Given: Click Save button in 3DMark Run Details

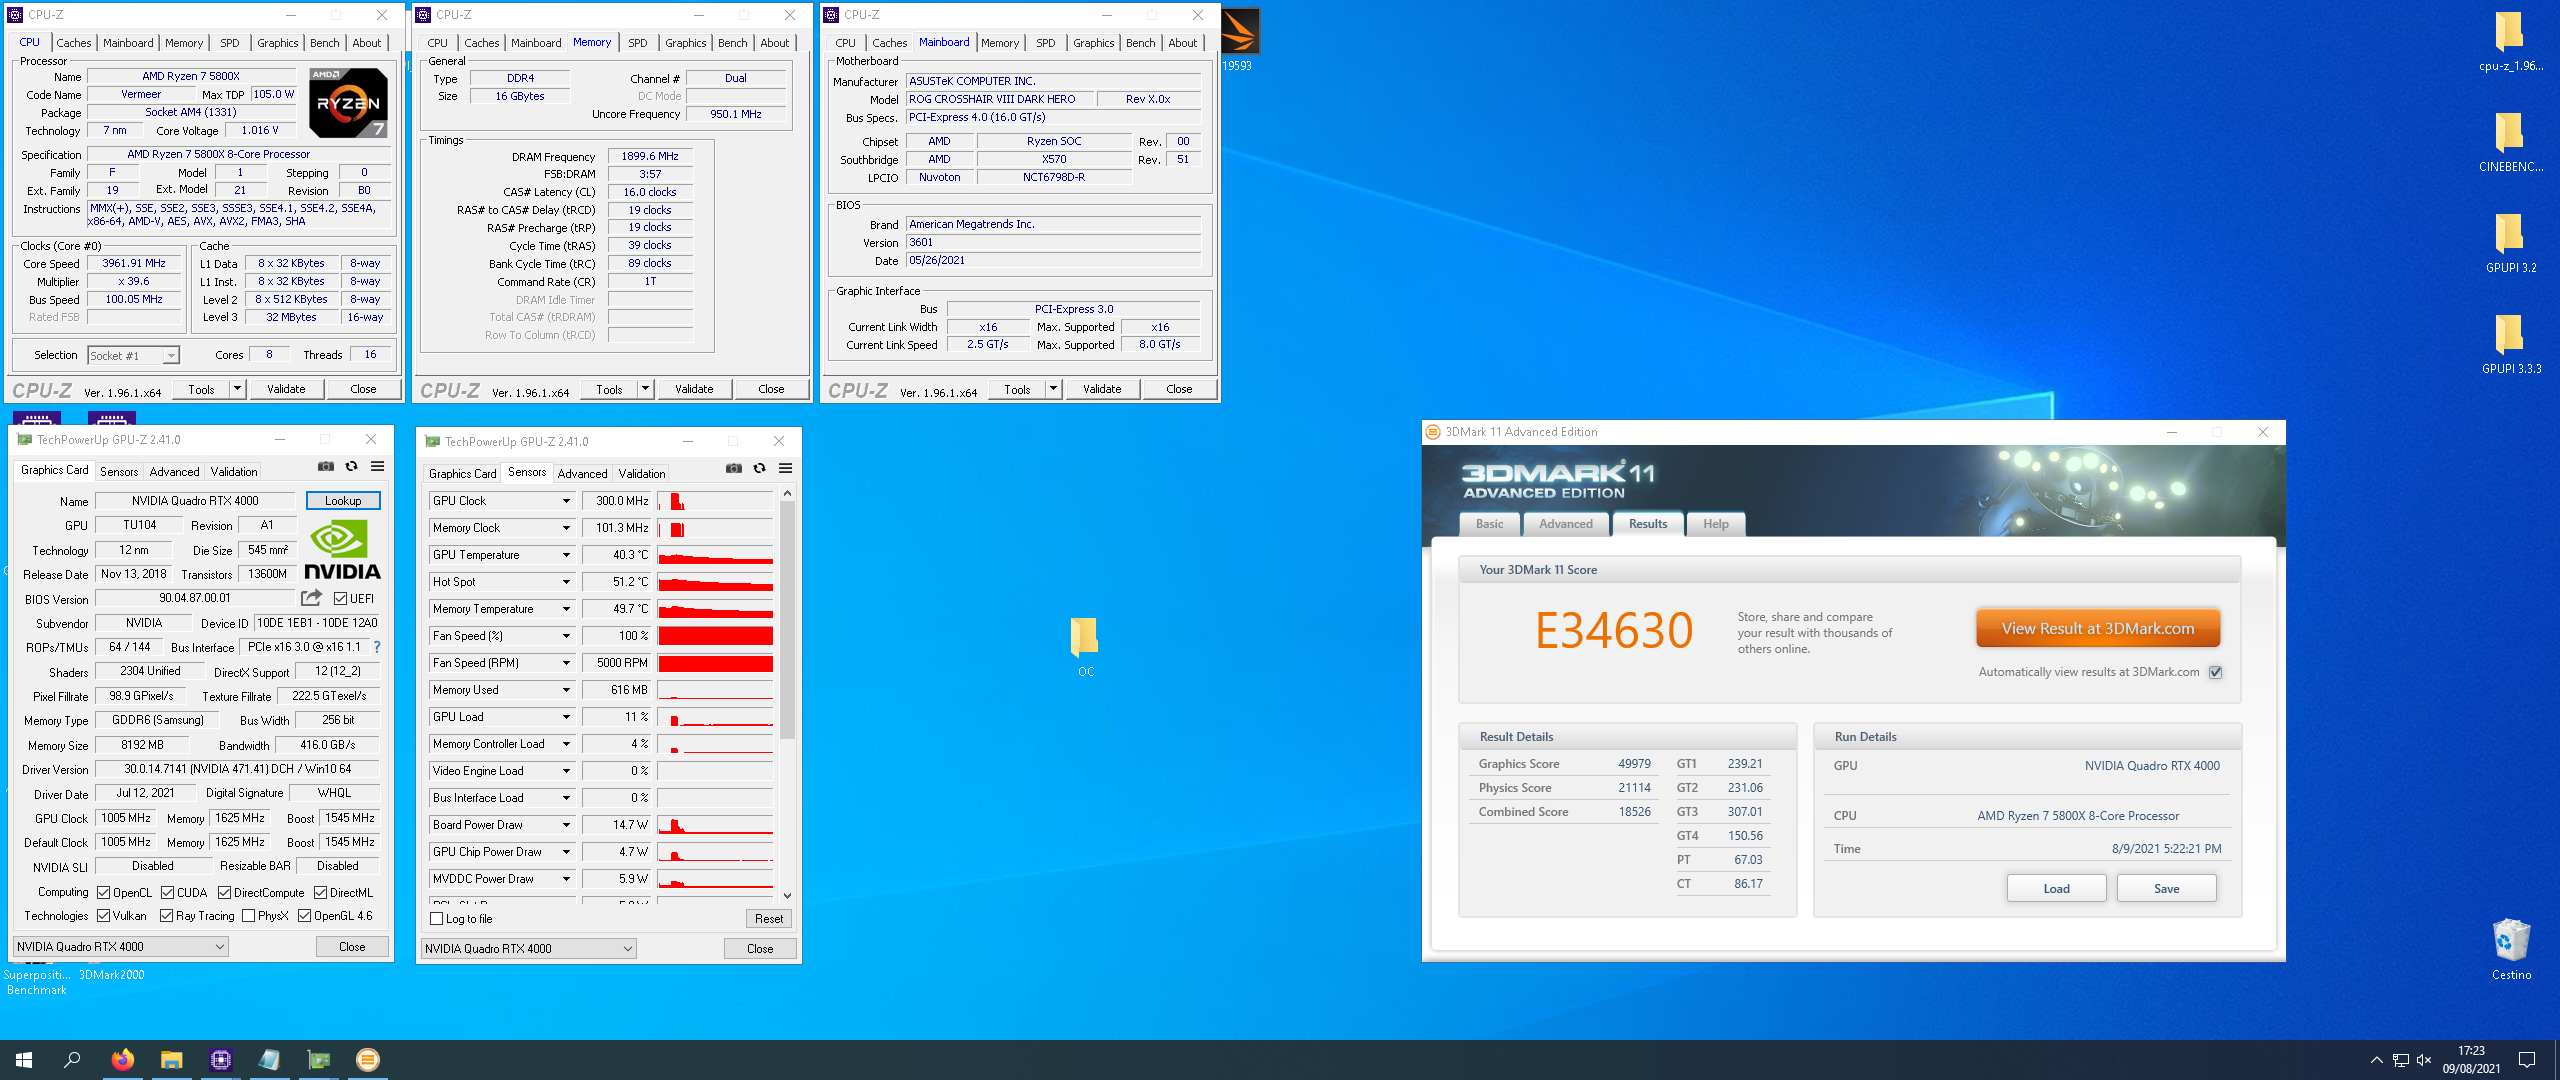Looking at the screenshot, I should click(x=2166, y=888).
